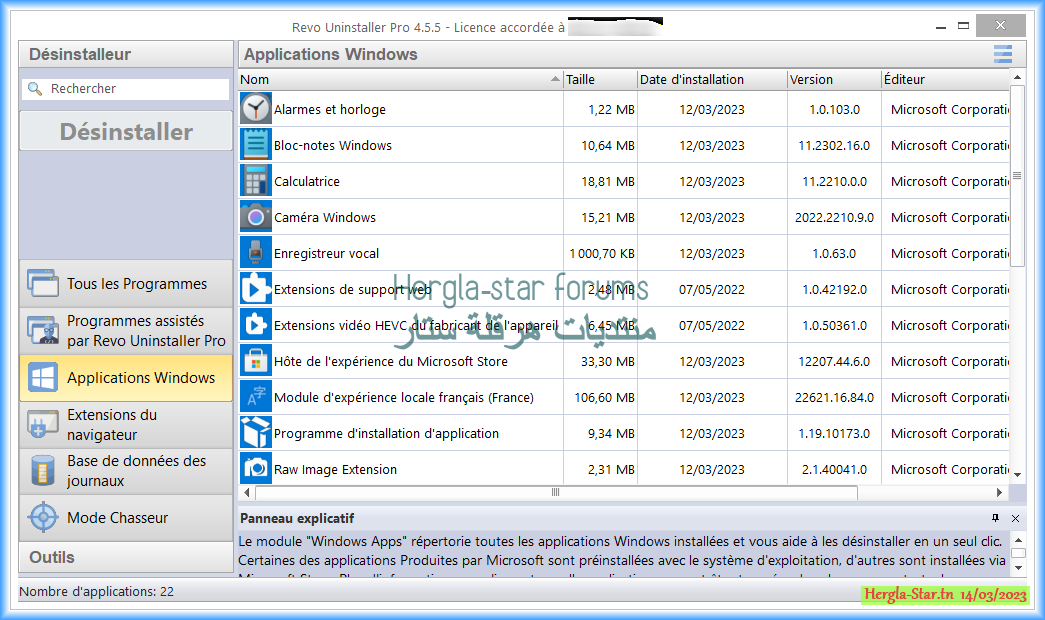1045x620 pixels.
Task: Click the 1 000,70 KB size cell
Action: click(x=602, y=253)
